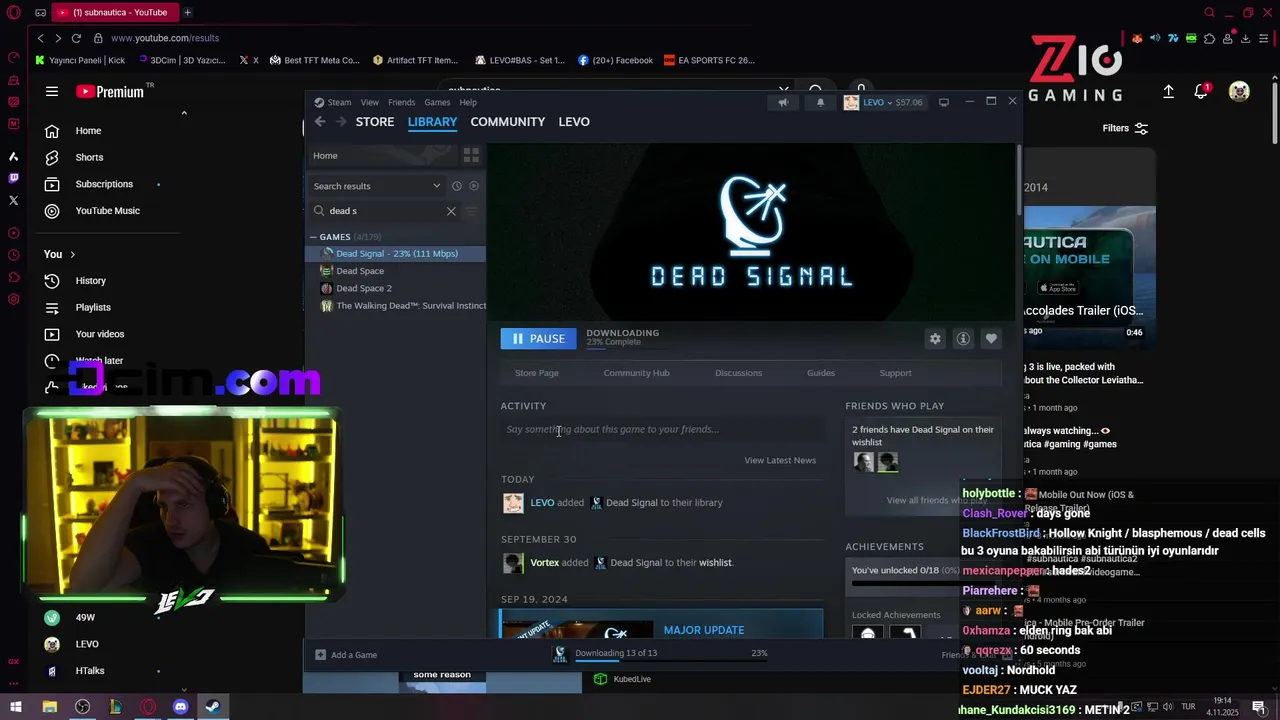Viewport: 1280px width, 720px height.
Task: Collapse the GAMES category in library
Action: (313, 237)
